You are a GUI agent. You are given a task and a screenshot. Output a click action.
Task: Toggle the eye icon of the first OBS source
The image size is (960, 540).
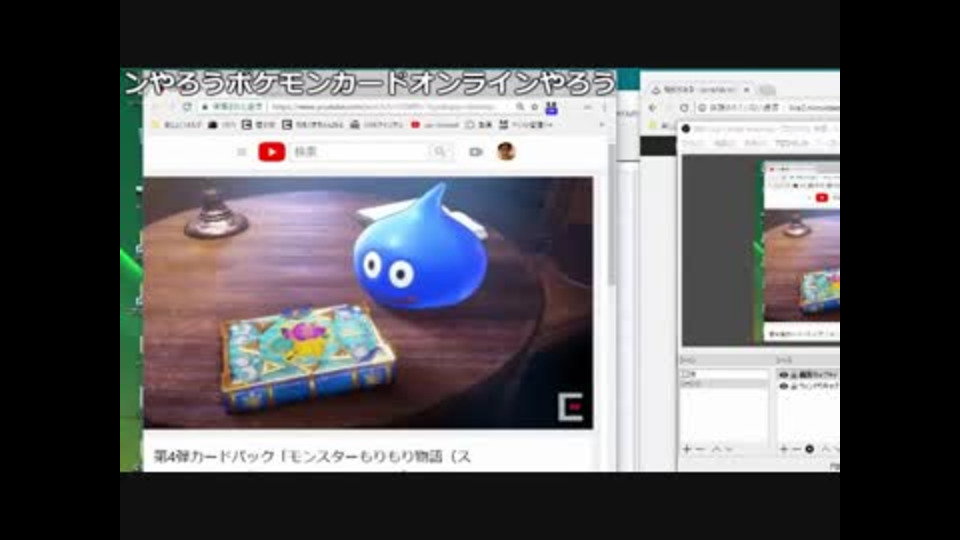[783, 375]
